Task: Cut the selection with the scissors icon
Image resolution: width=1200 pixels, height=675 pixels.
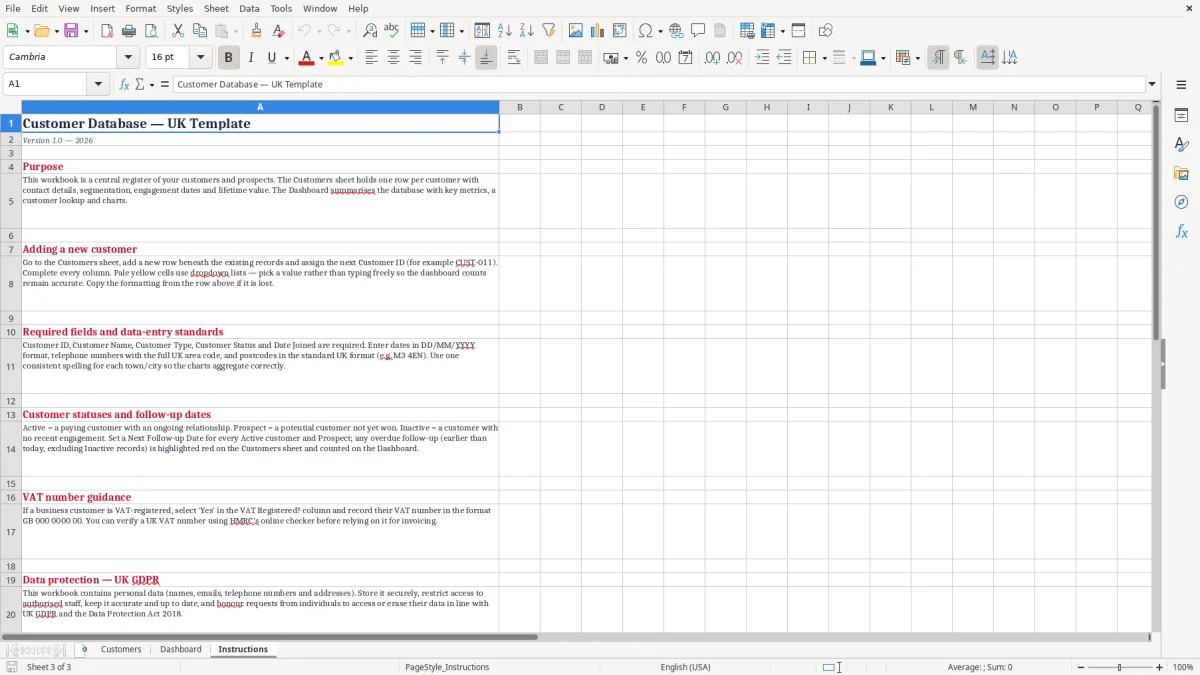Action: (178, 31)
